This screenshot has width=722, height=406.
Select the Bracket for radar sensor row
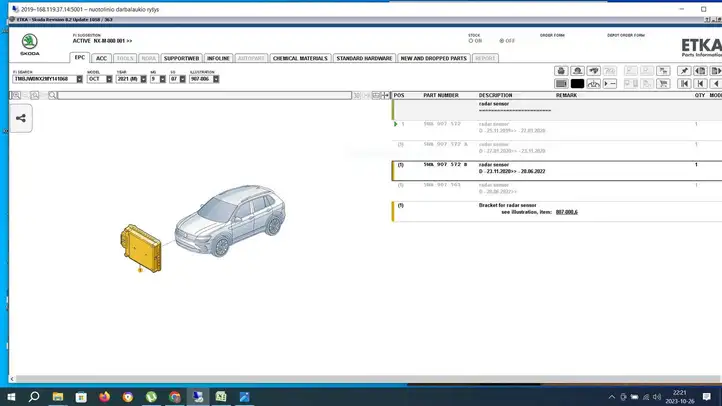(557, 211)
